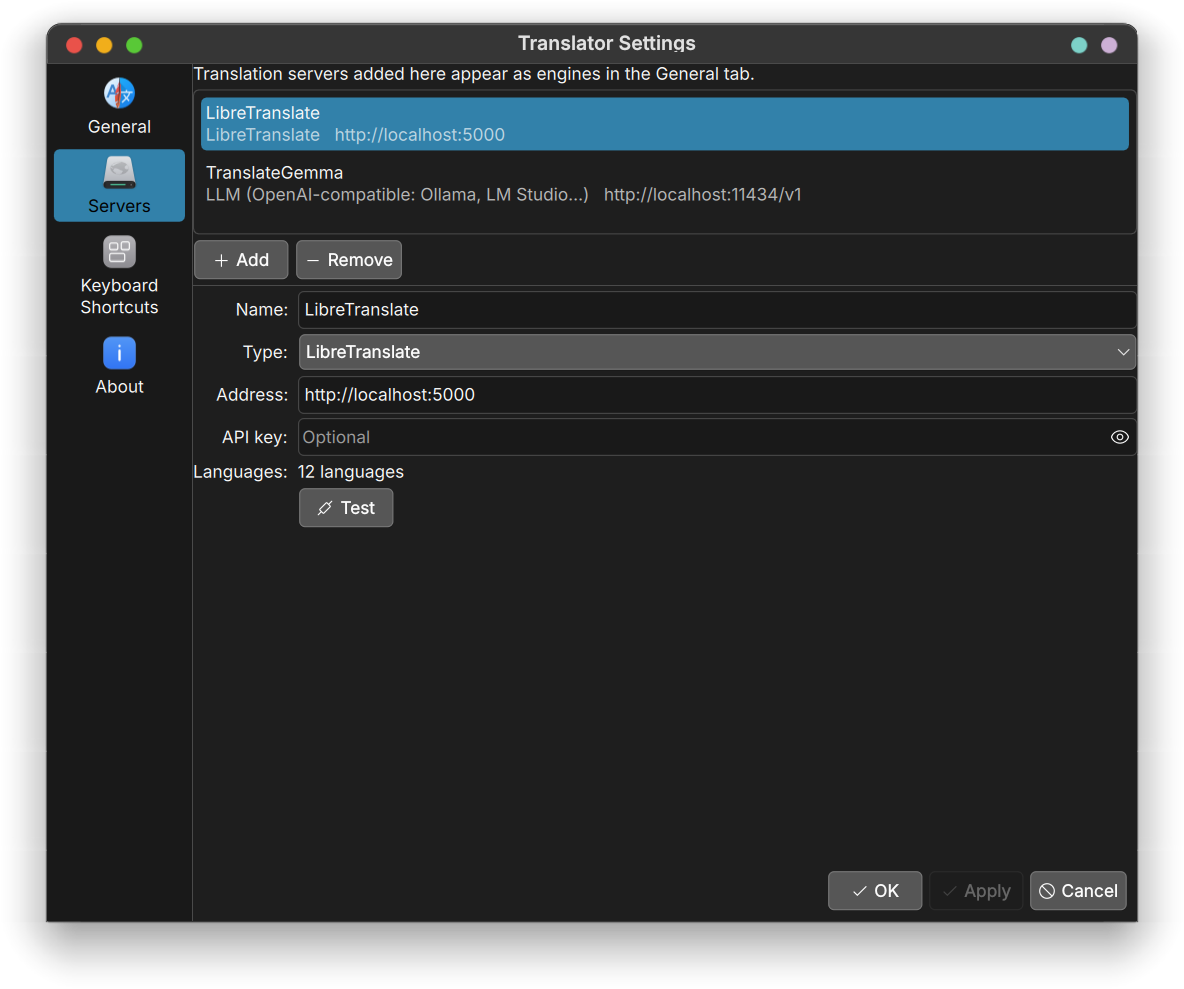Image resolution: width=1184 pixels, height=989 pixels.
Task: Click the 'Address:' label
Action: (x=252, y=395)
